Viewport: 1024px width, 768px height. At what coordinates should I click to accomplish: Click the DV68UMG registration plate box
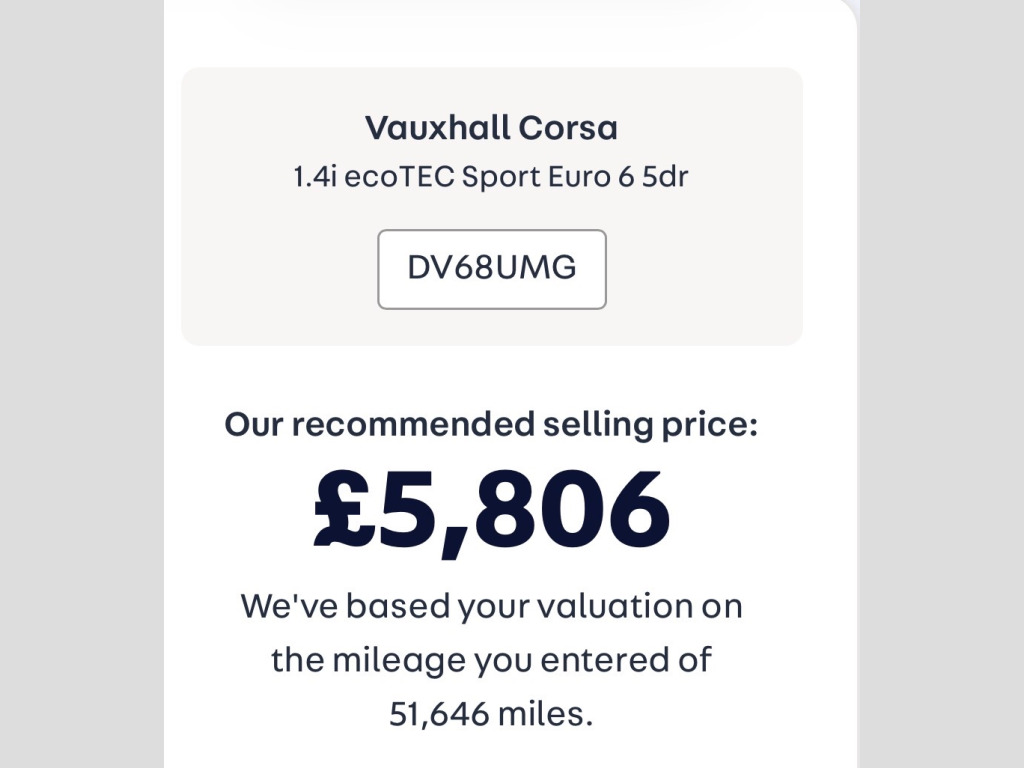491,269
